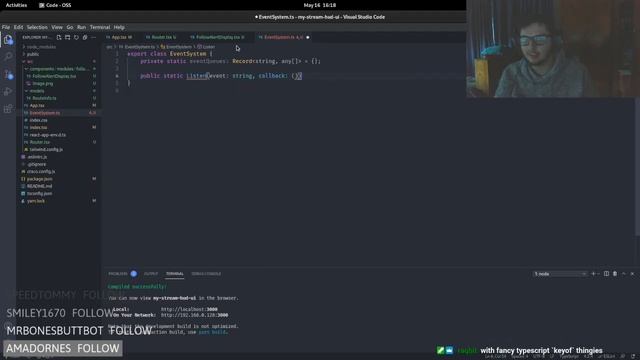This screenshot has width=640, height=360.
Task: Close the bottom terminal panel
Action: [x=632, y=274]
